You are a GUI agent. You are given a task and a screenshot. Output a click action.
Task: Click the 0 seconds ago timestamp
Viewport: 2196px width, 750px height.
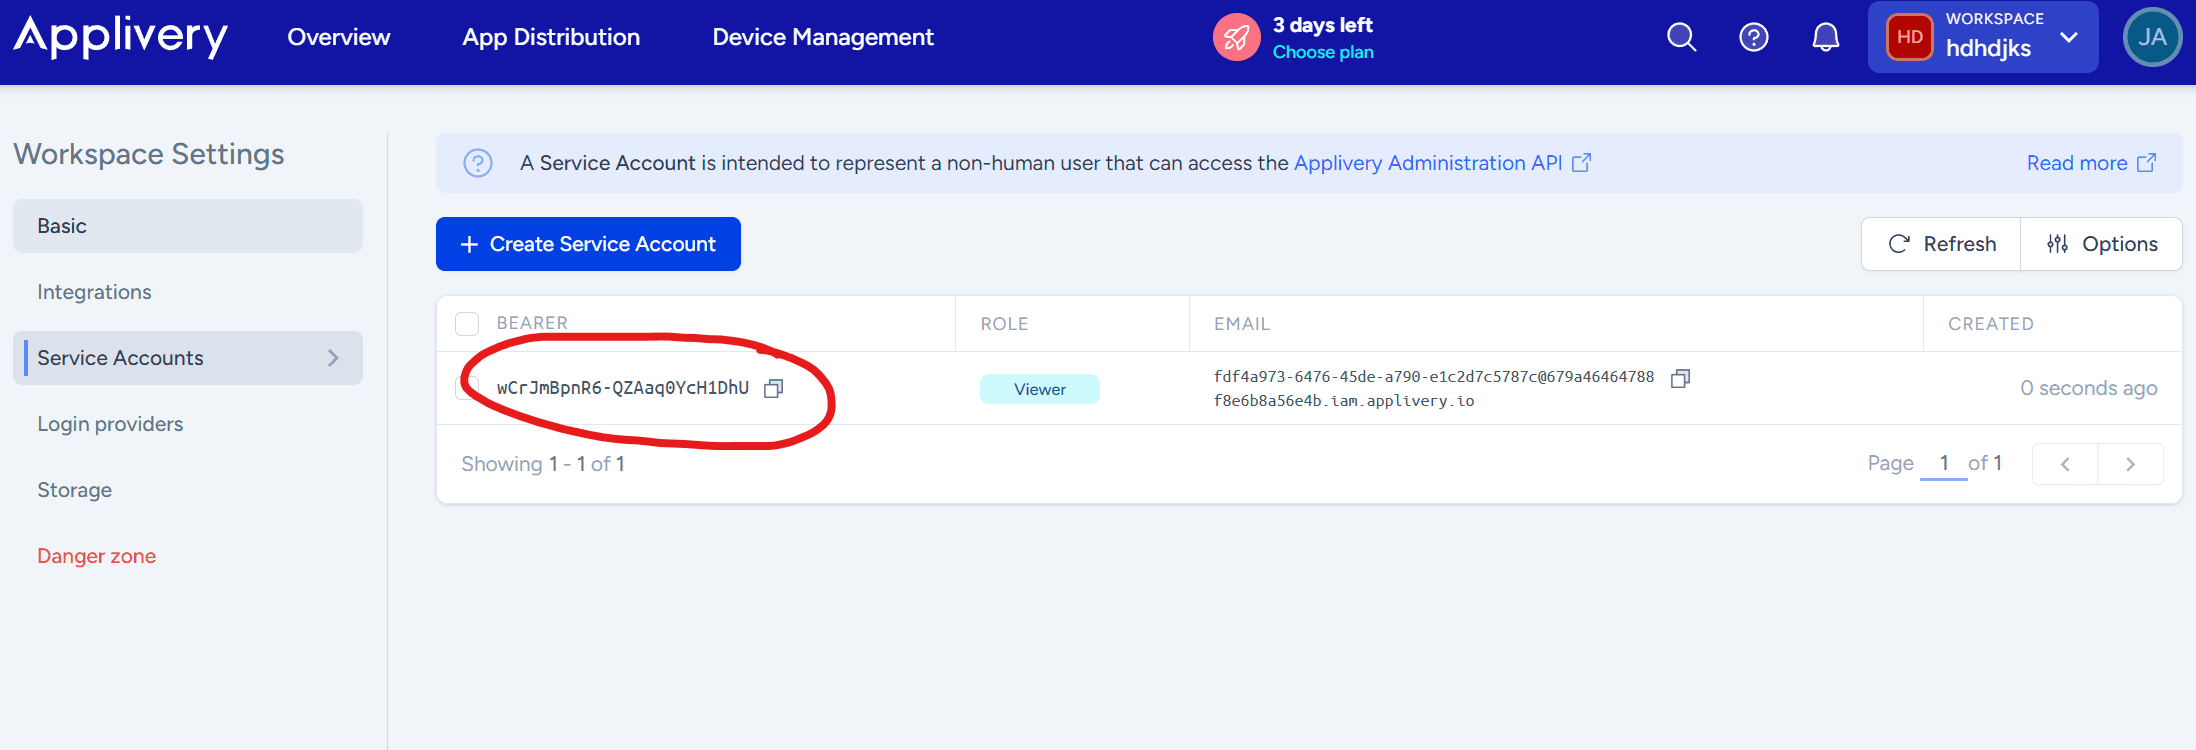[x=2089, y=388]
